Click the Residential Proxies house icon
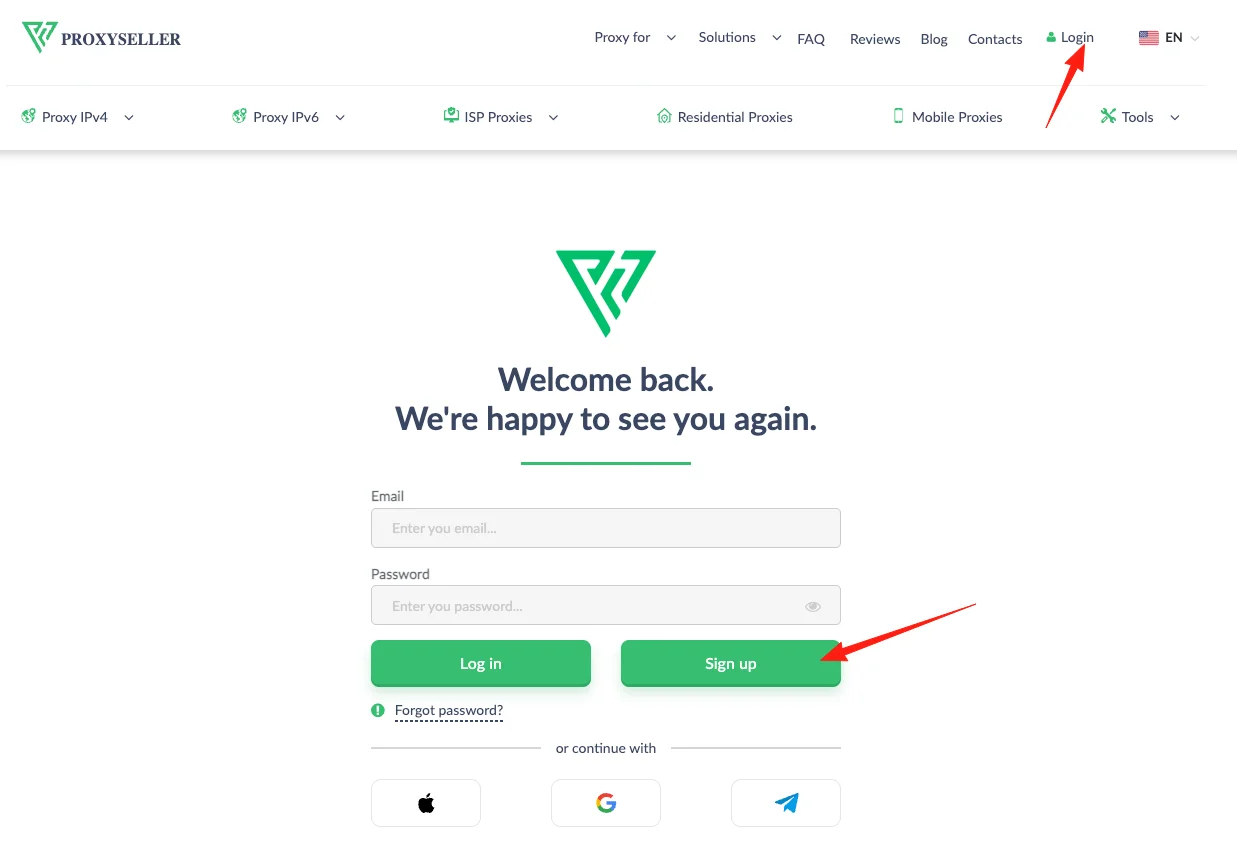Image resolution: width=1237 pixels, height=841 pixels. click(x=664, y=116)
